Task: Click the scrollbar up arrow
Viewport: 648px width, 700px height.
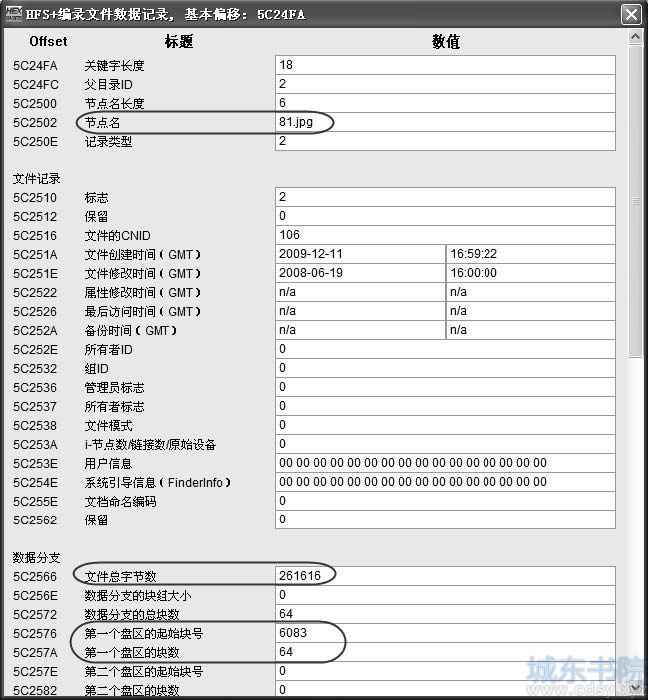Action: [635, 37]
